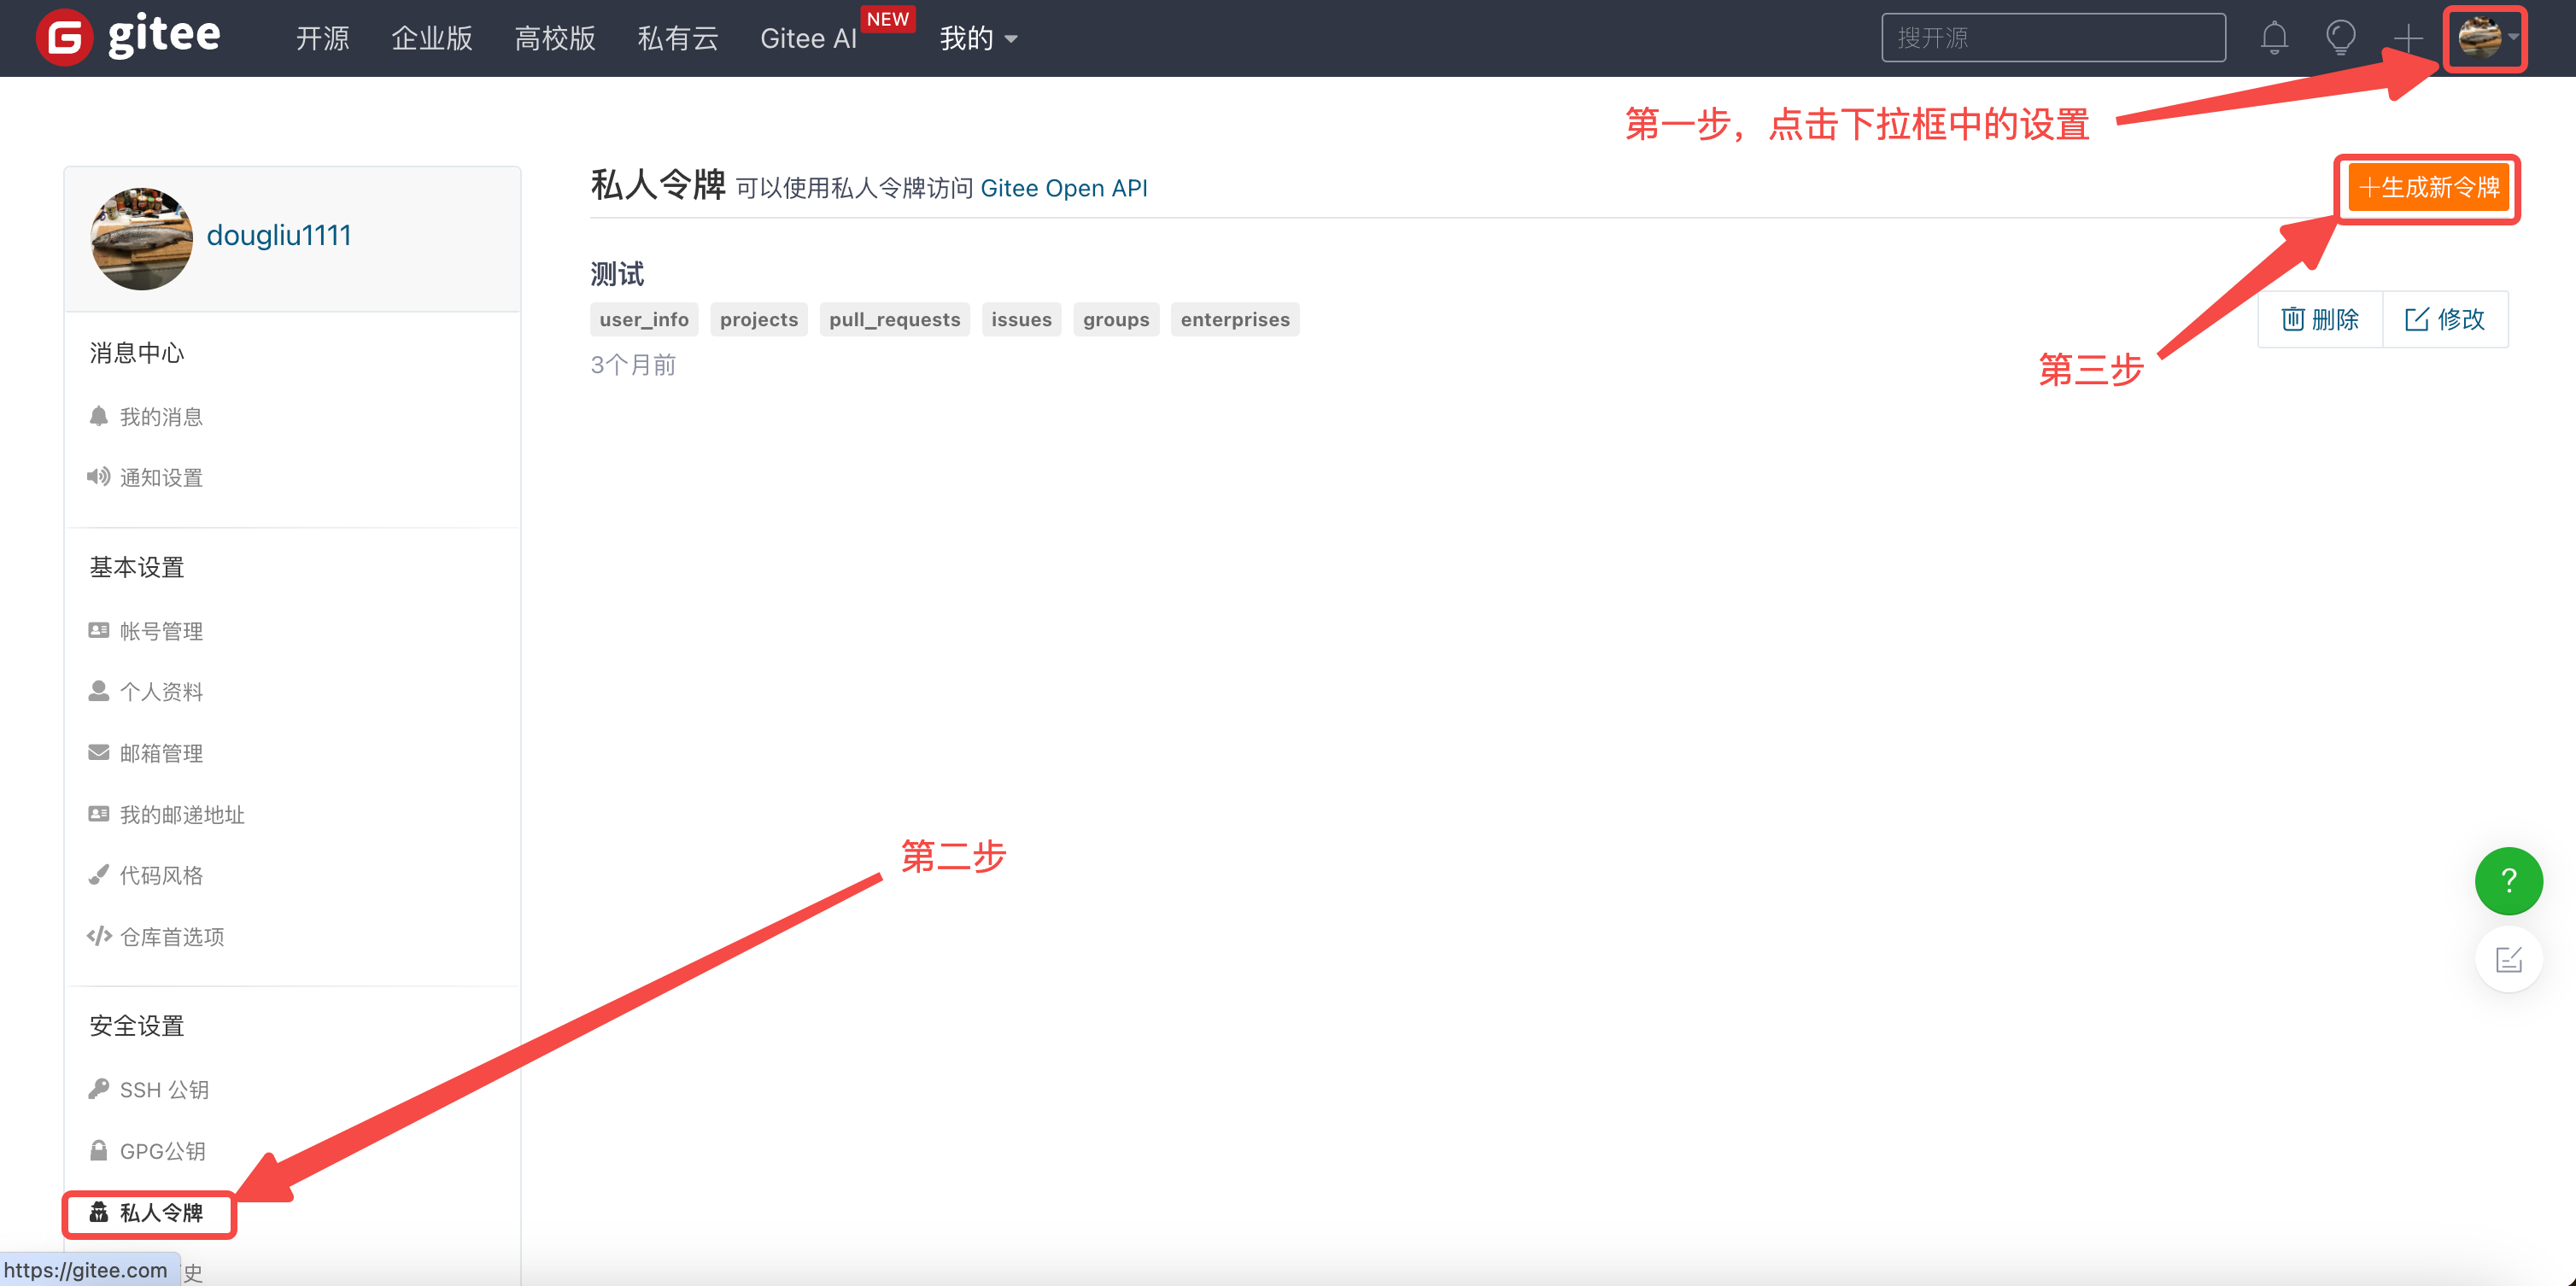
Task: Focus the 搜开源 search field
Action: point(2053,38)
